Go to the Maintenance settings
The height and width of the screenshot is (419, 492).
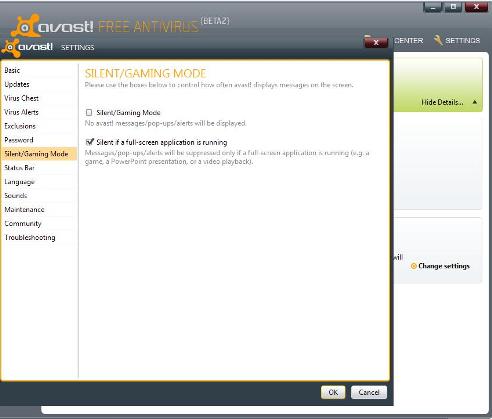(39, 210)
